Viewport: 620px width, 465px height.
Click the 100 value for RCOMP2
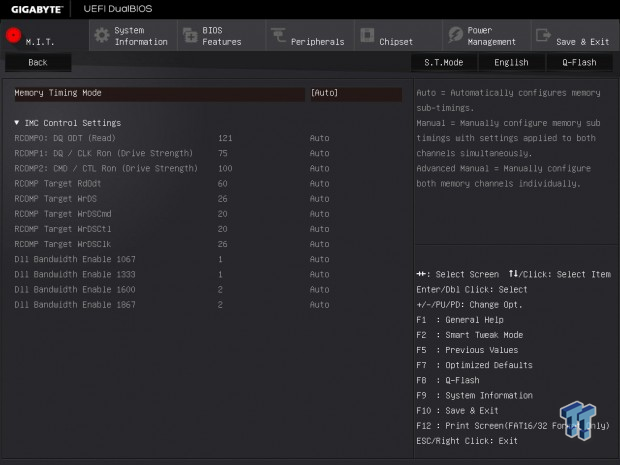pyautogui.click(x=225, y=168)
